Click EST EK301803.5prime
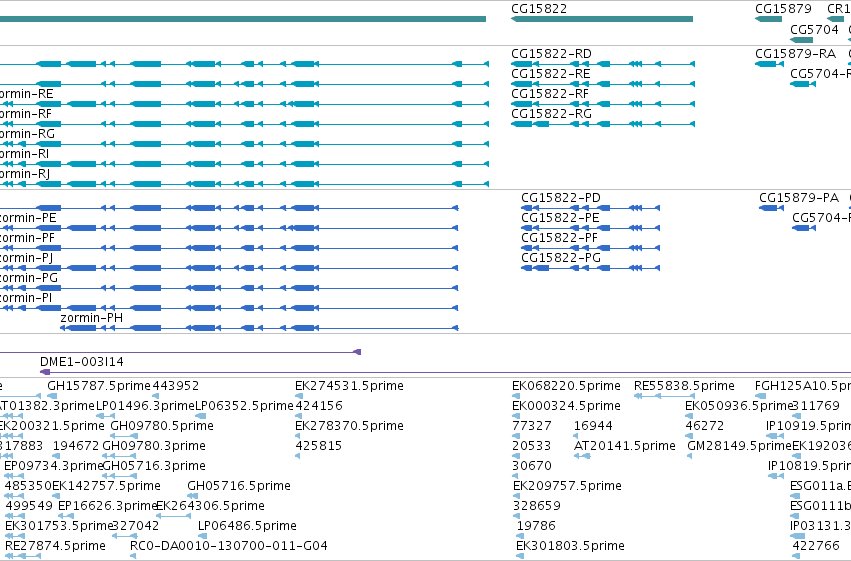 [x=570, y=546]
